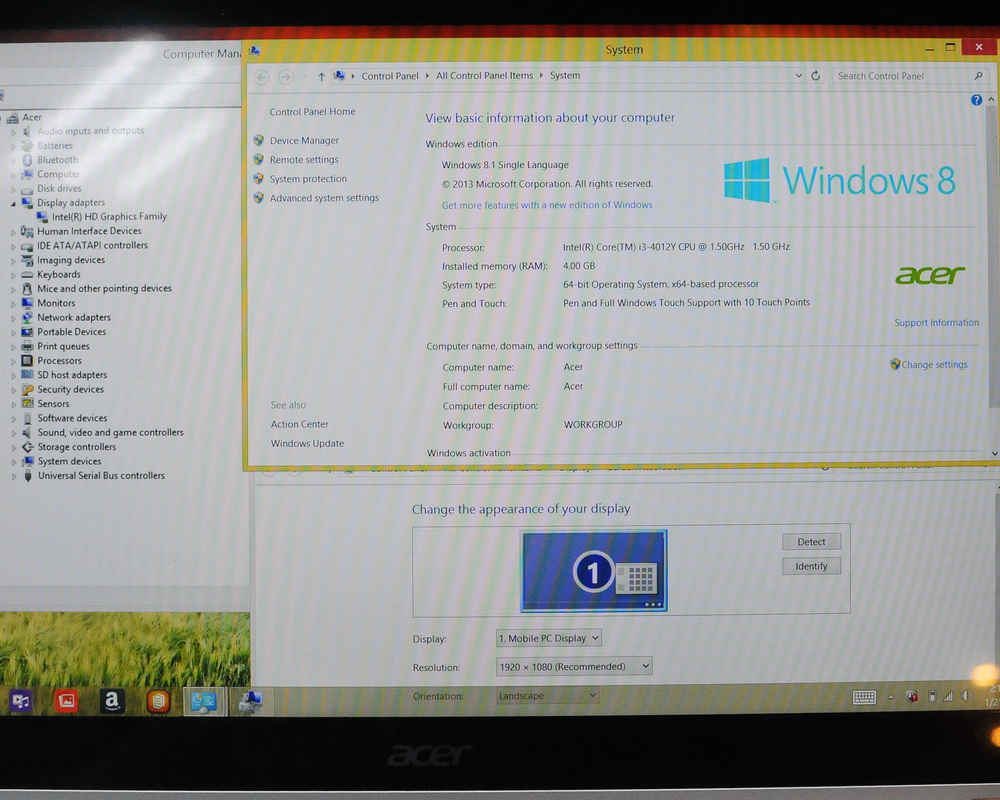Expand Universal Serial Bus controllers node
This screenshot has width=1000, height=800.
(x=13, y=477)
